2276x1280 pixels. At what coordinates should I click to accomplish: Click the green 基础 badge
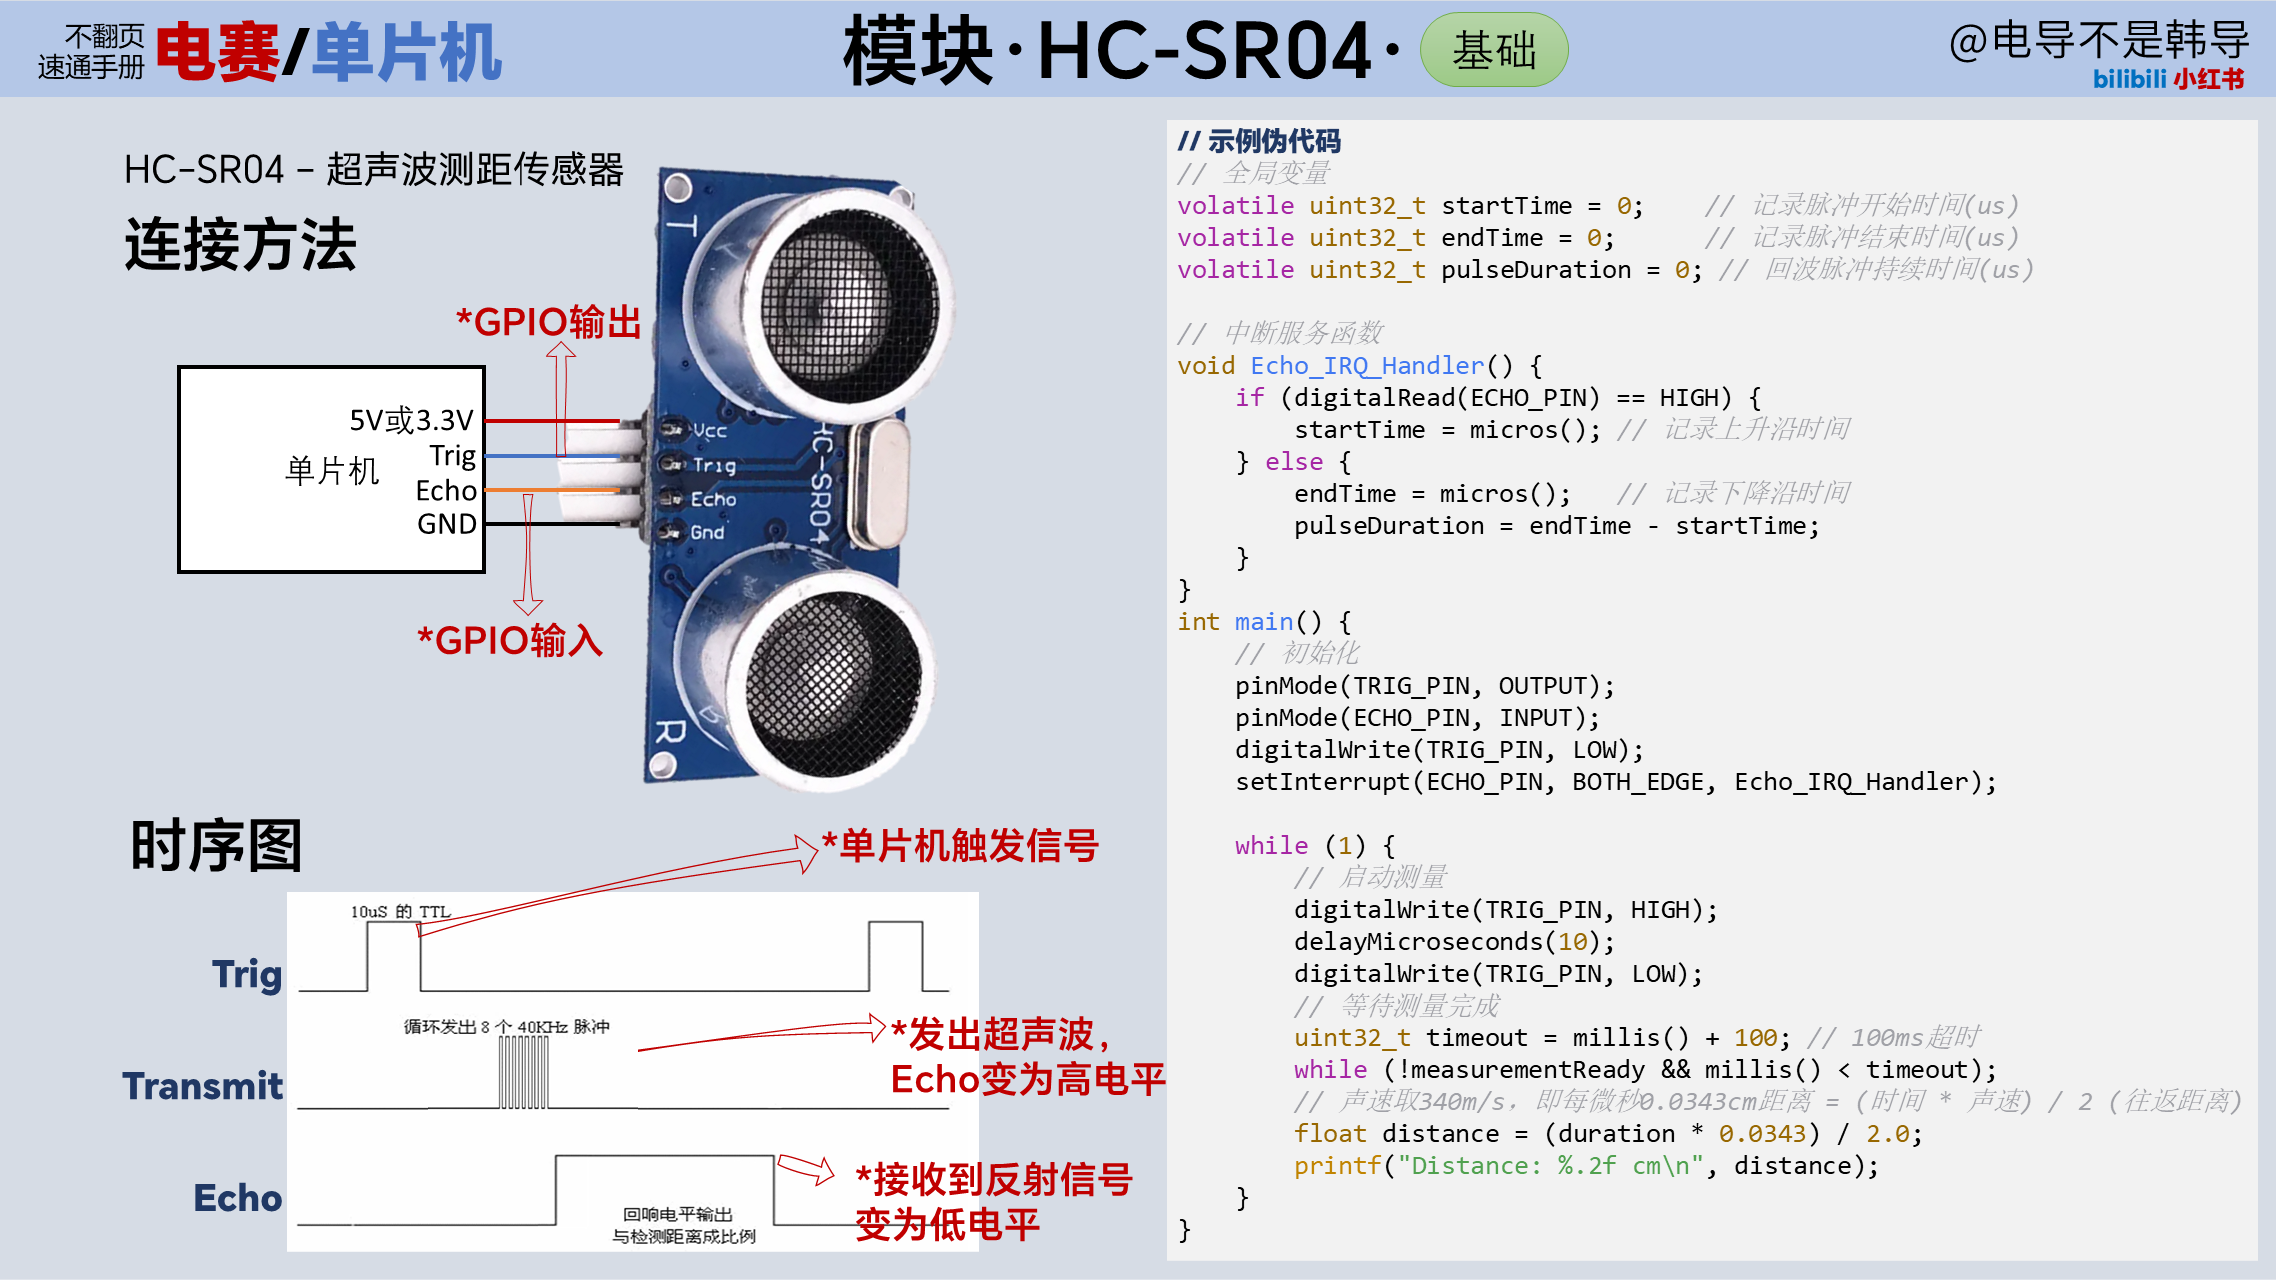click(1493, 50)
